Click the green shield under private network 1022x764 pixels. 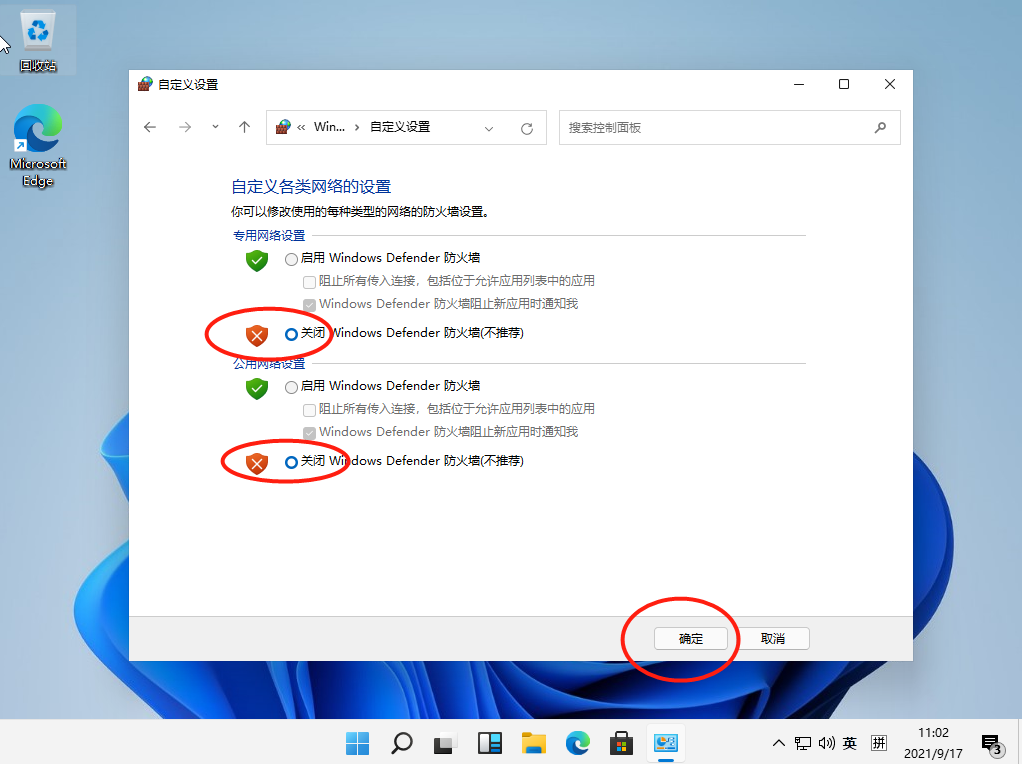257,261
